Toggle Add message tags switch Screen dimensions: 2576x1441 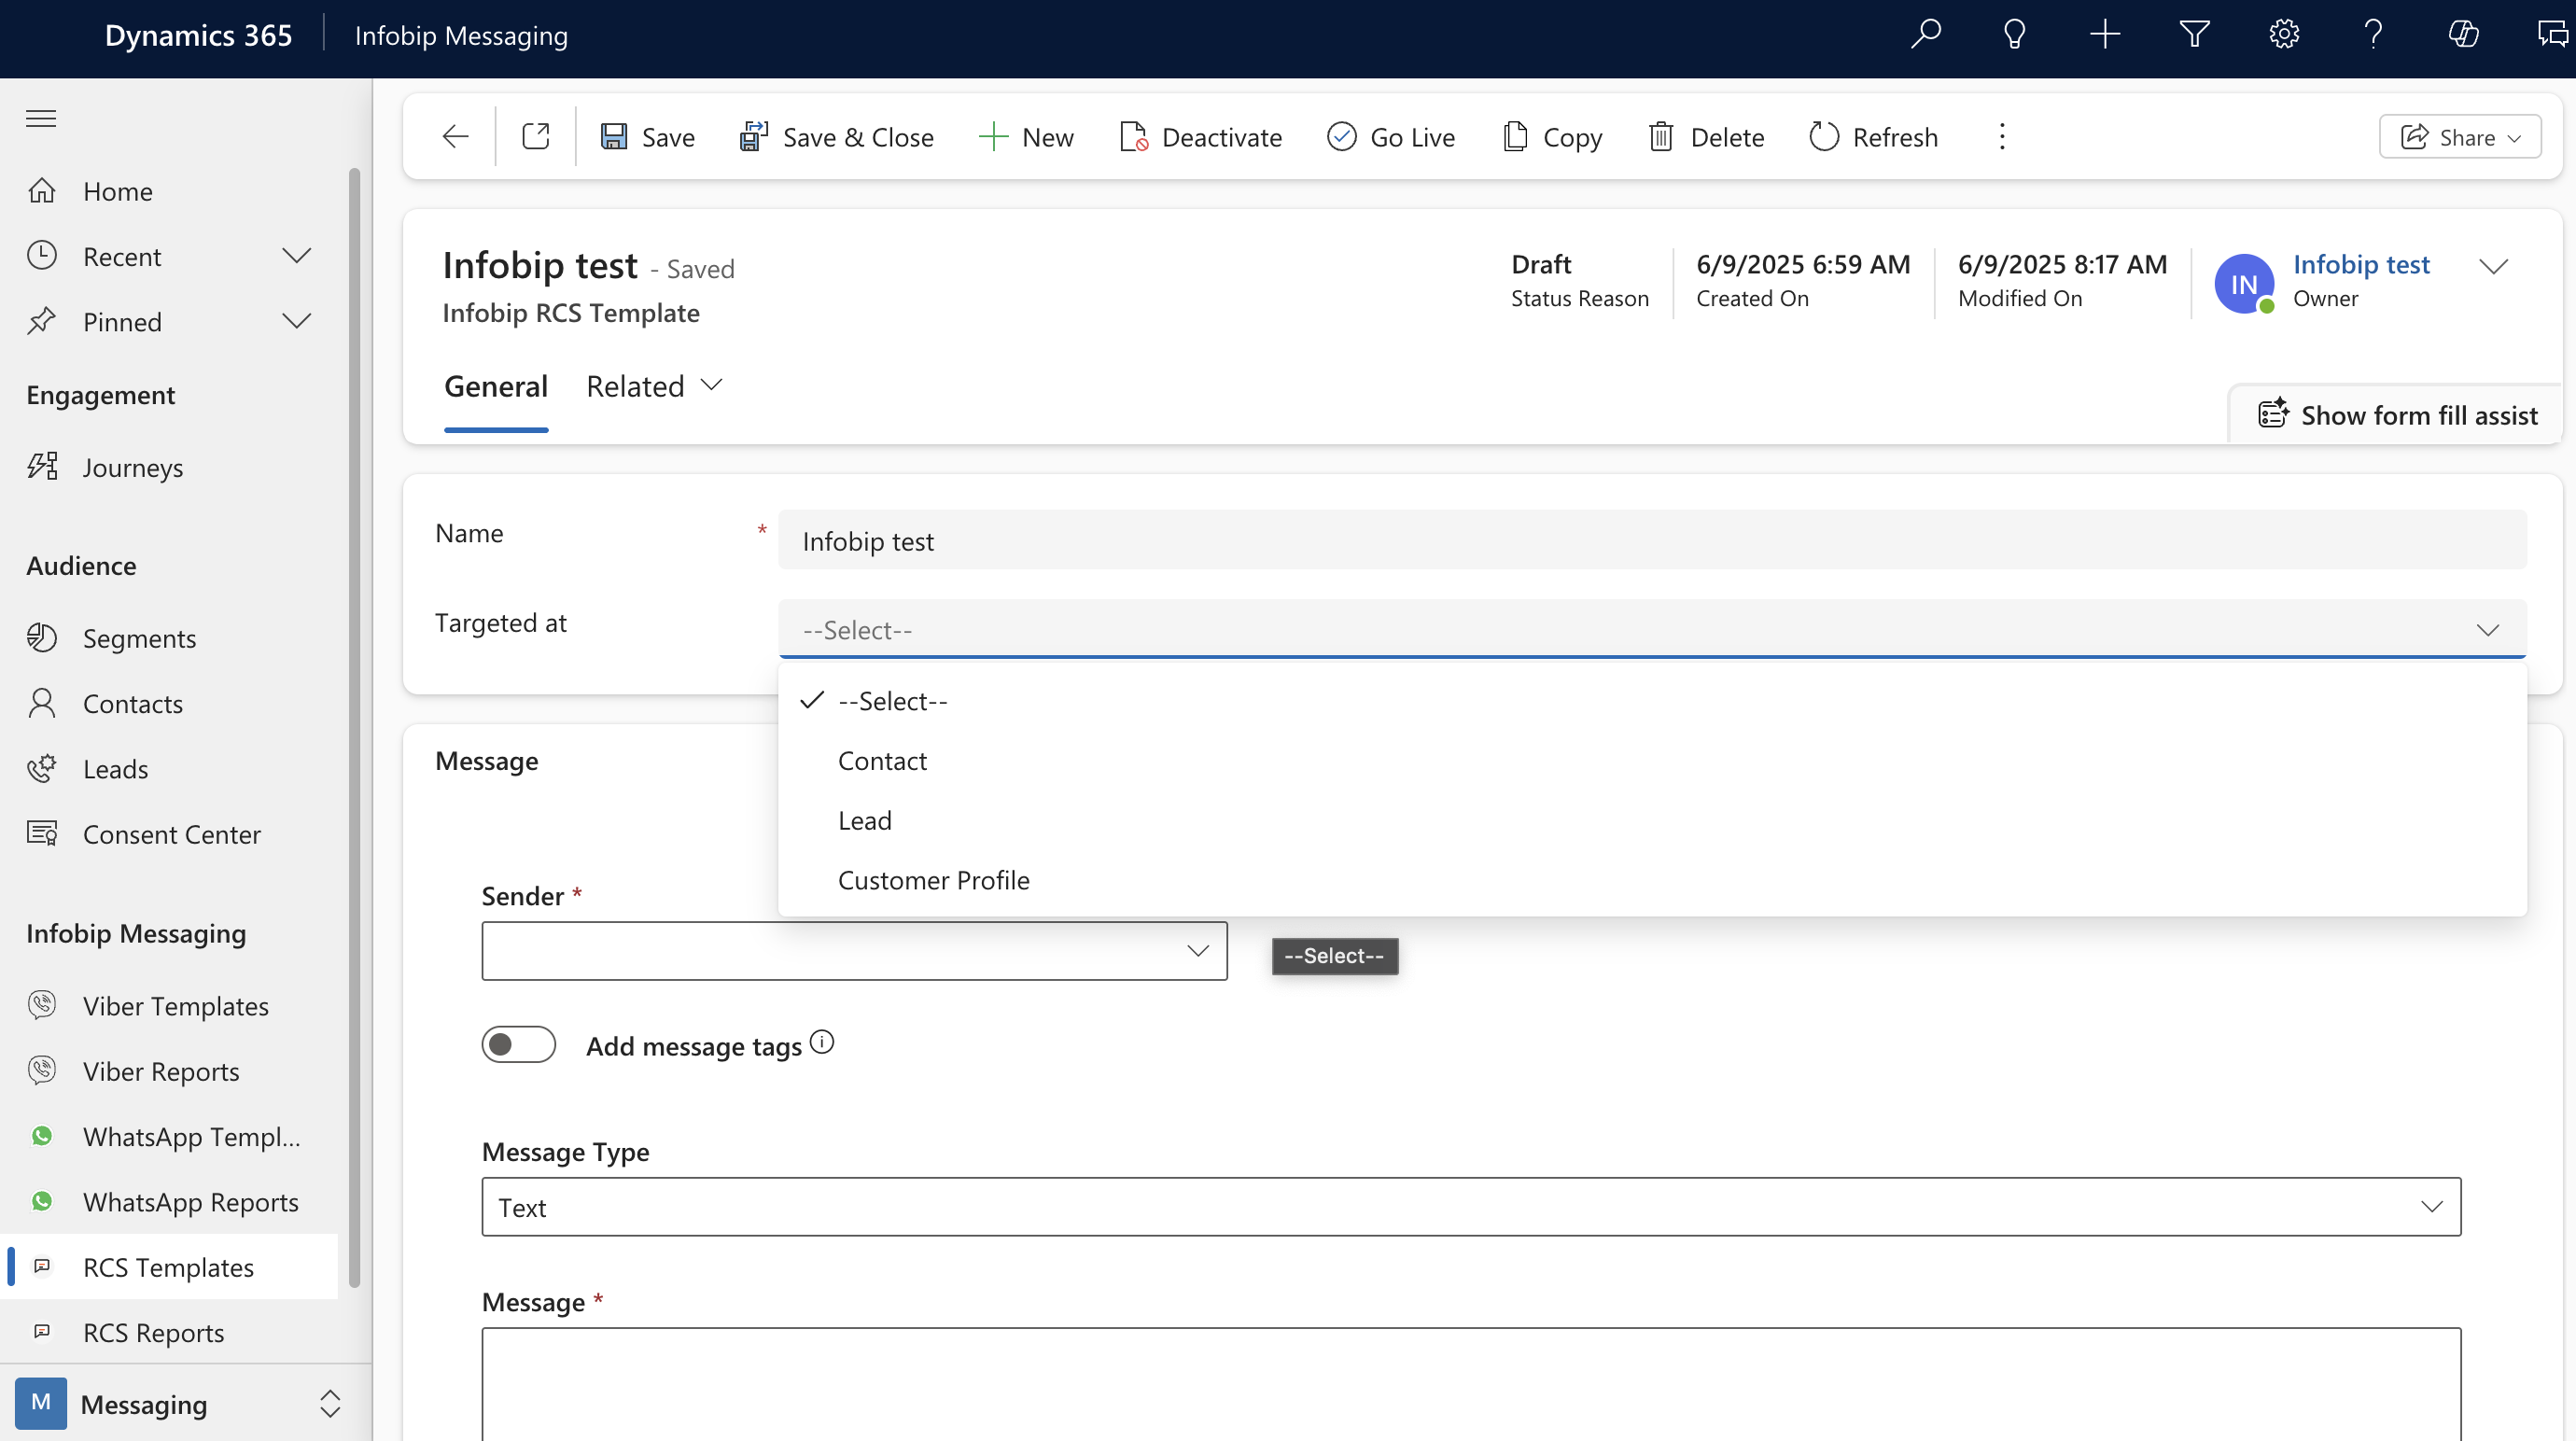coord(518,1044)
